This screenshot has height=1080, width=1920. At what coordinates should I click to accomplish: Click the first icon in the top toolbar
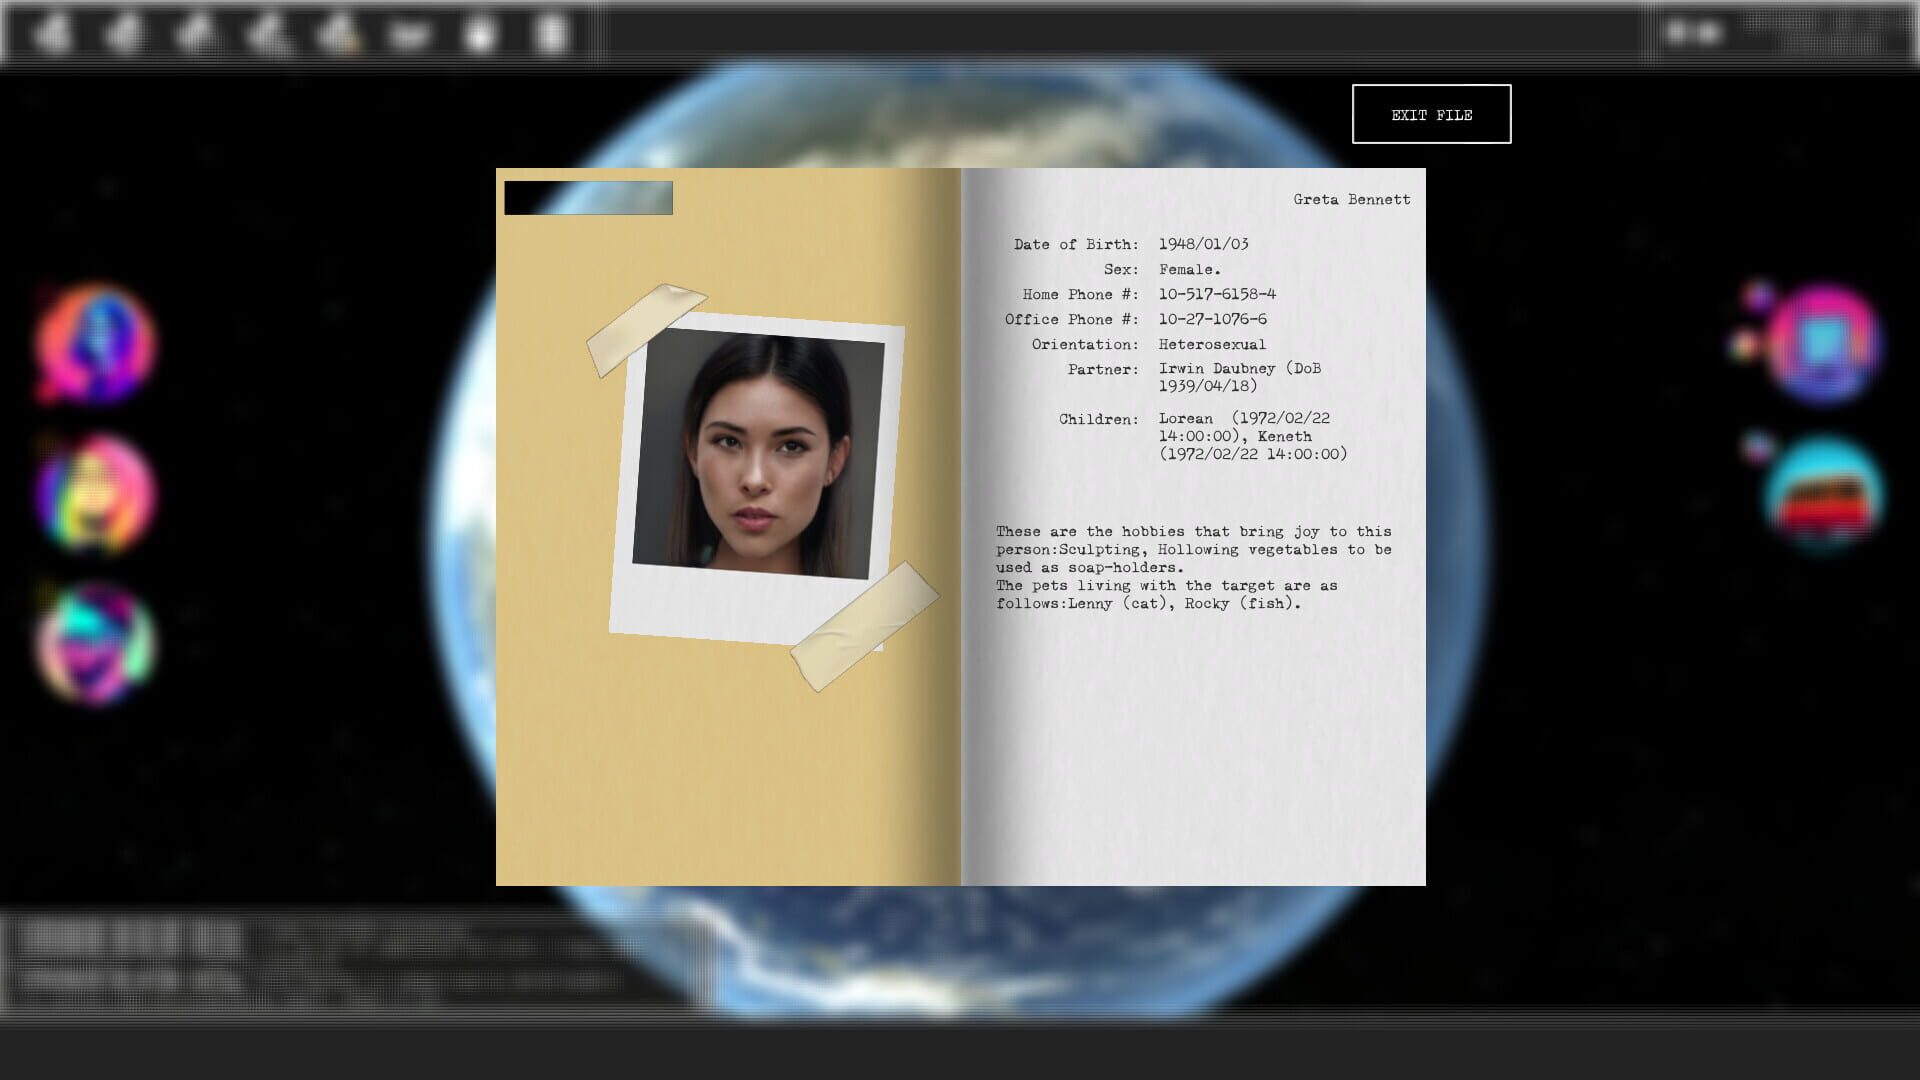click(50, 33)
